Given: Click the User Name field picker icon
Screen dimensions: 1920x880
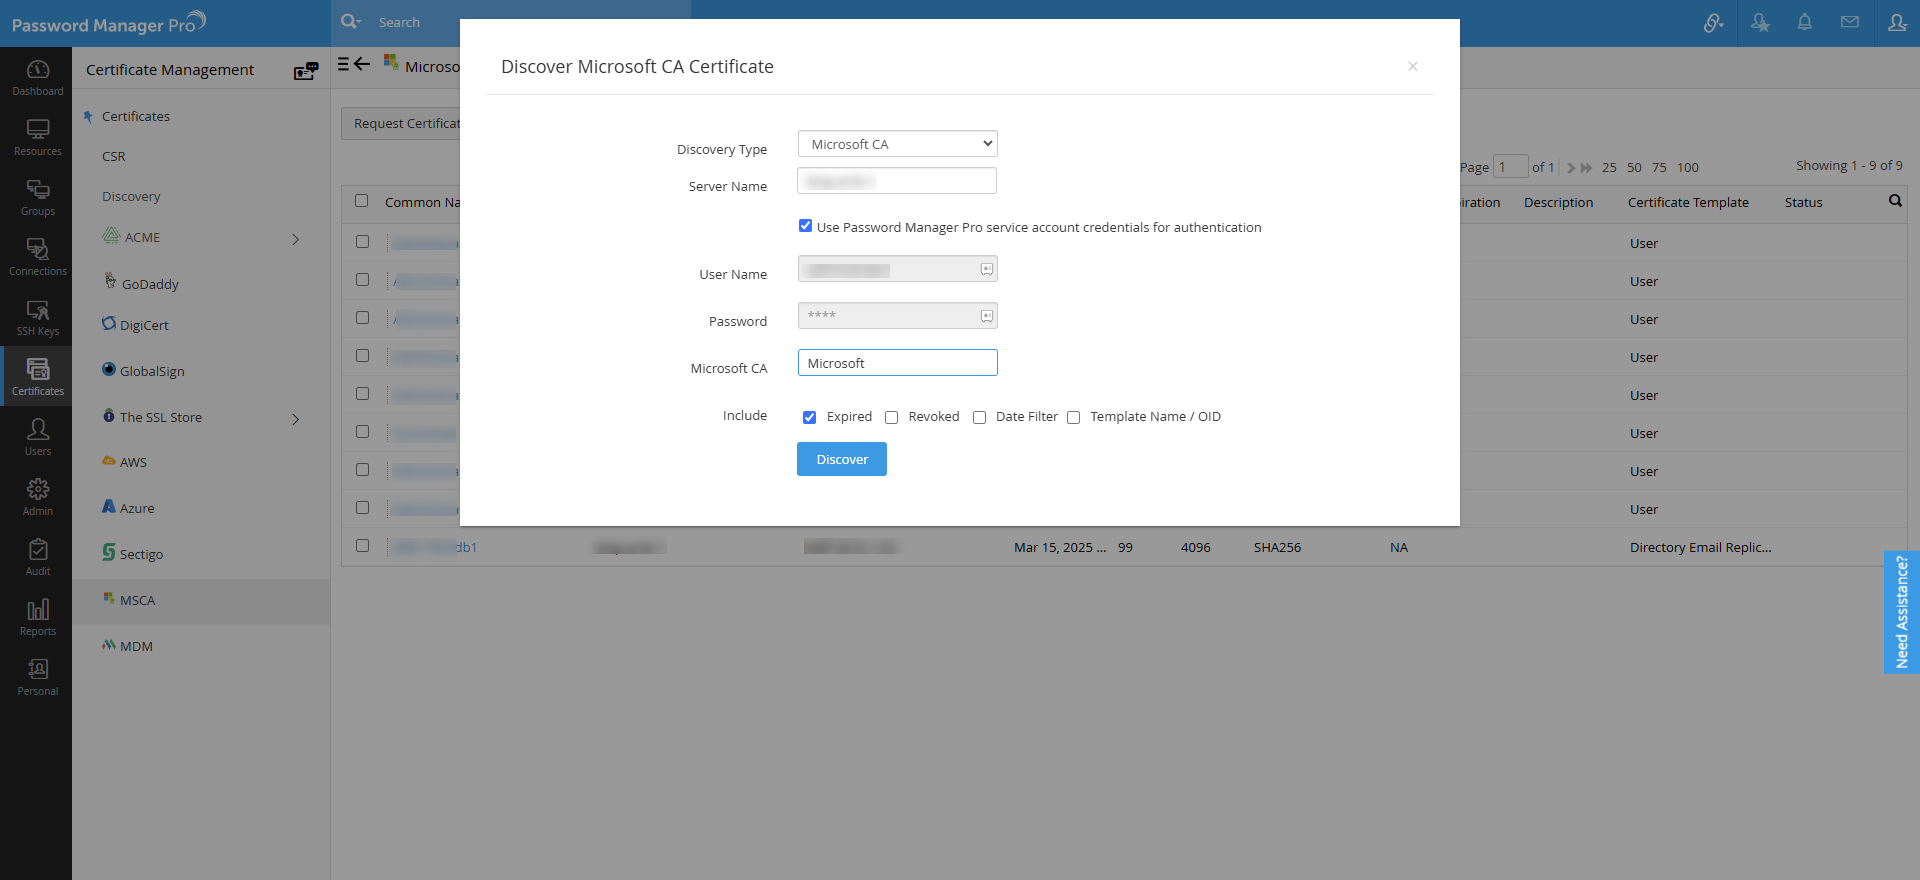Looking at the screenshot, I should [987, 269].
